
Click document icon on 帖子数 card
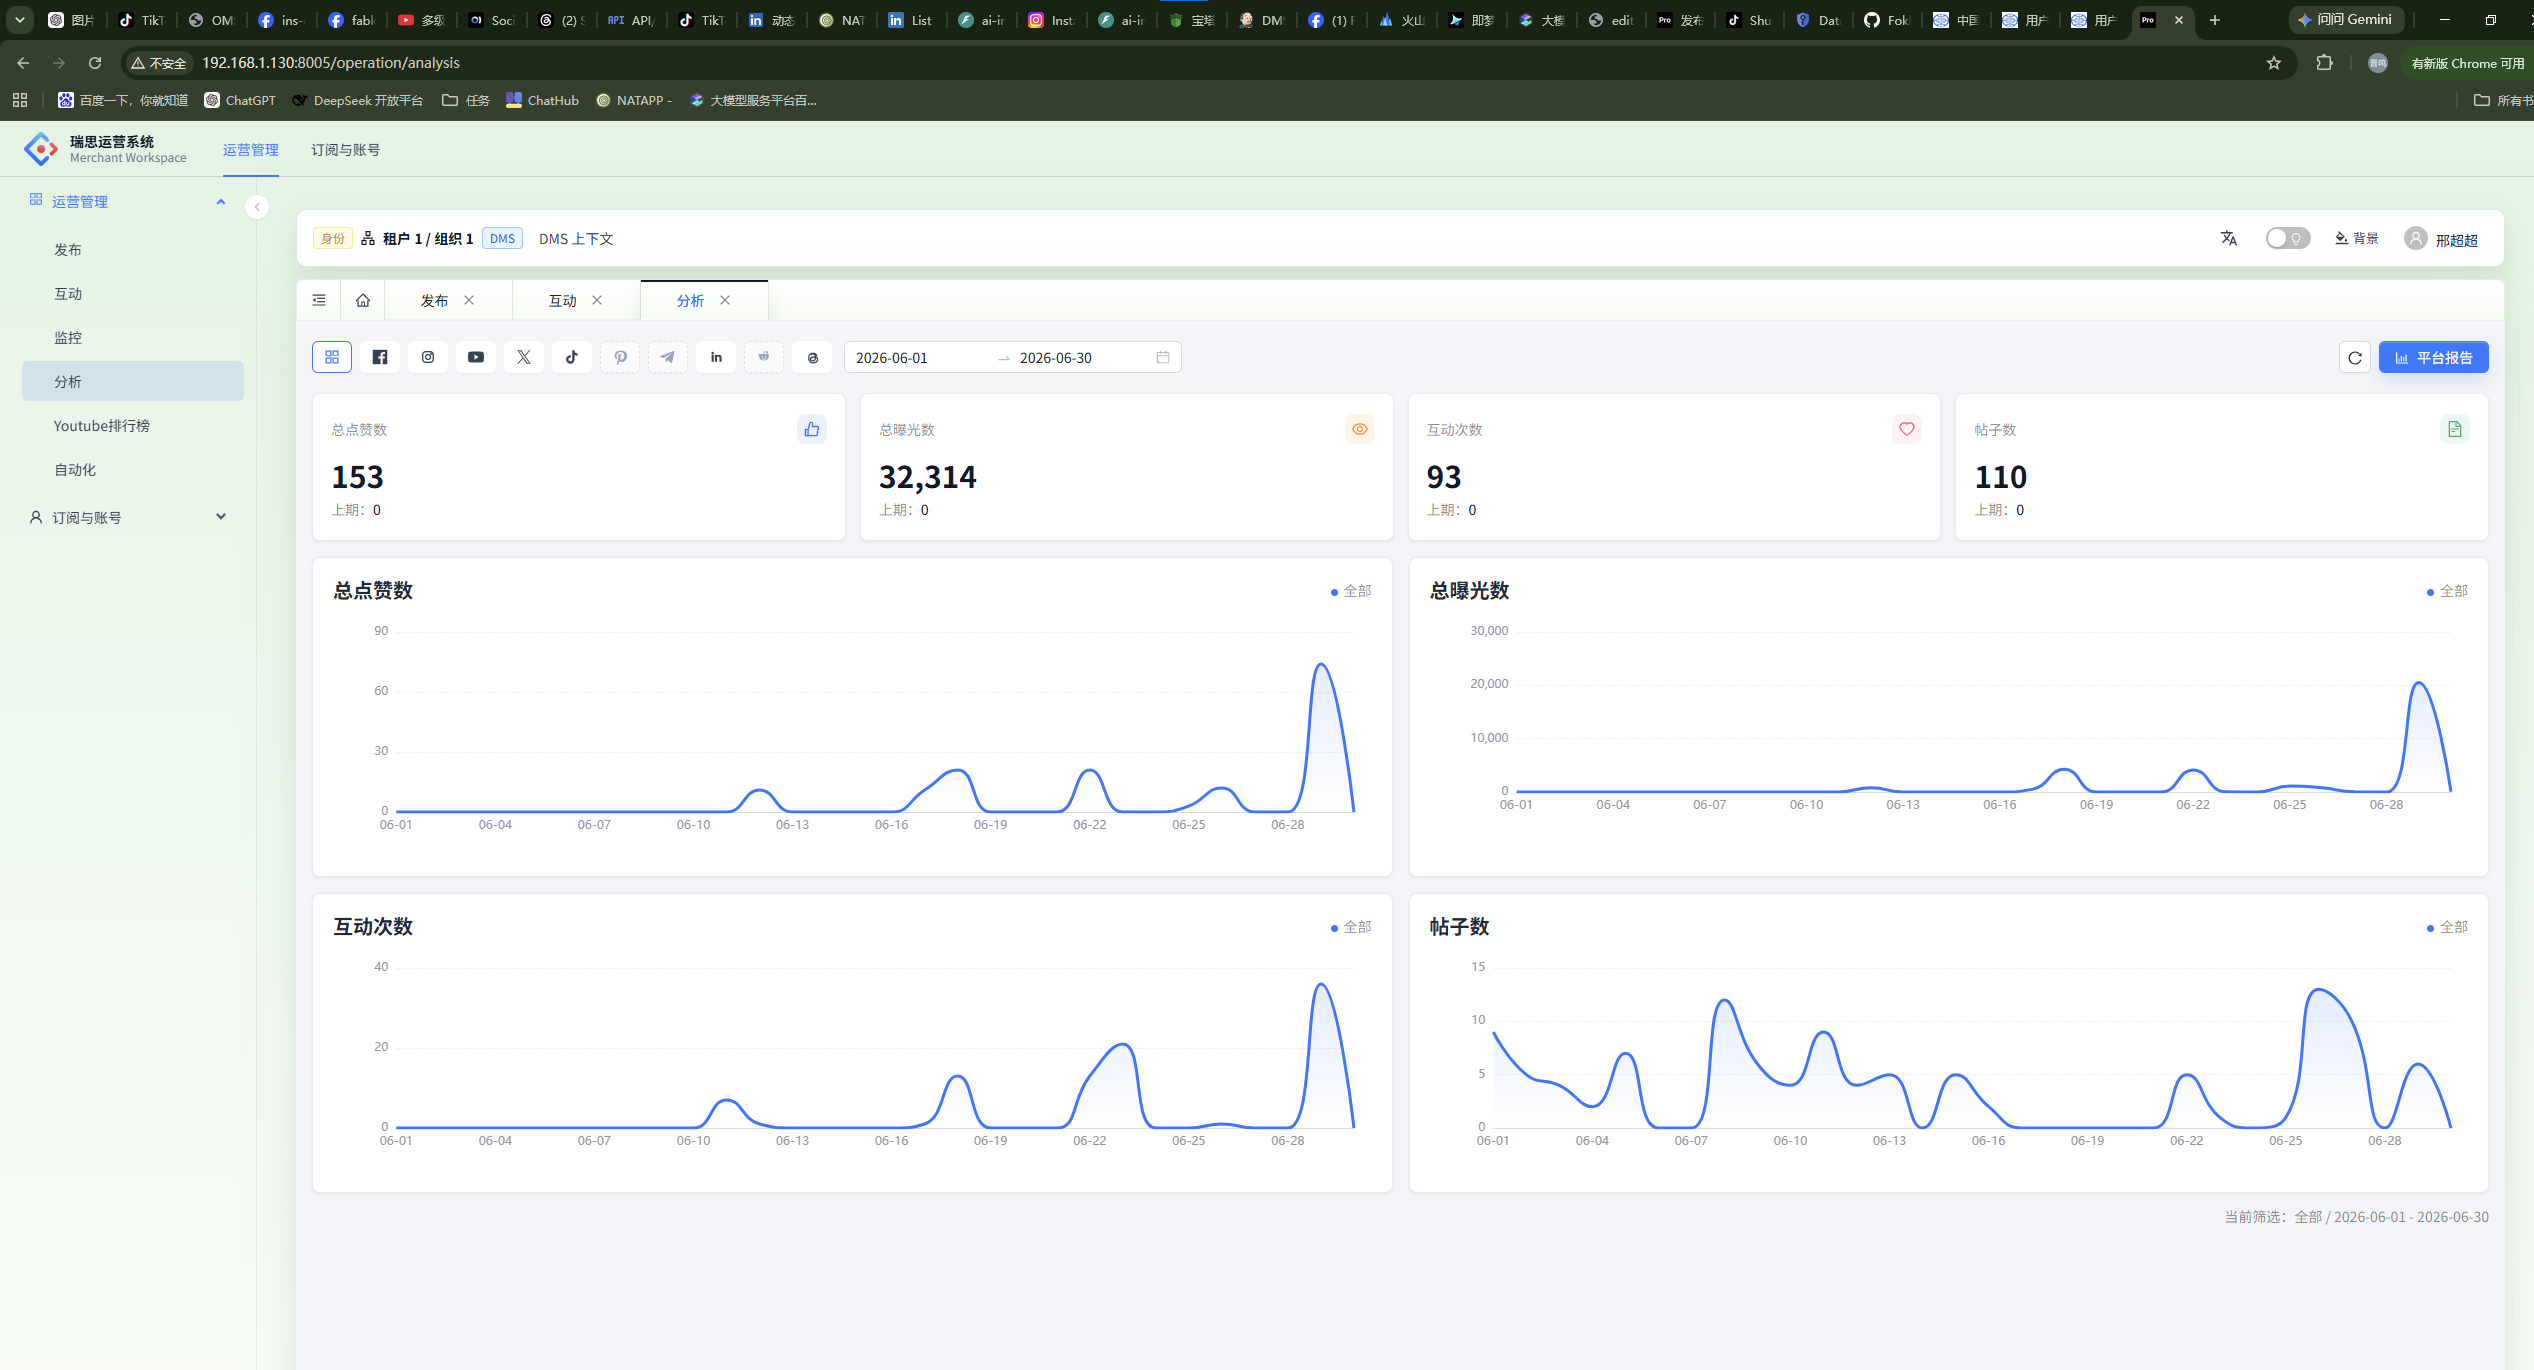(x=2455, y=429)
